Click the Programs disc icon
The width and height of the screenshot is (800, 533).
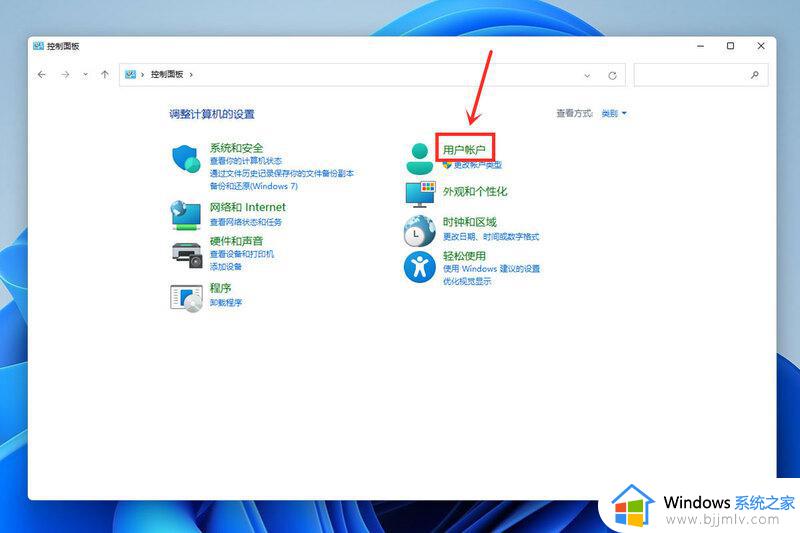[186, 298]
